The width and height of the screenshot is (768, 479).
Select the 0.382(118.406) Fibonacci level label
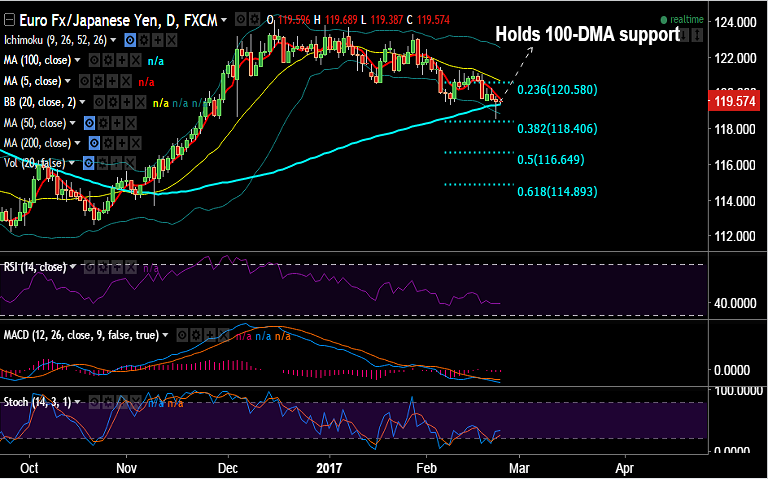click(557, 129)
